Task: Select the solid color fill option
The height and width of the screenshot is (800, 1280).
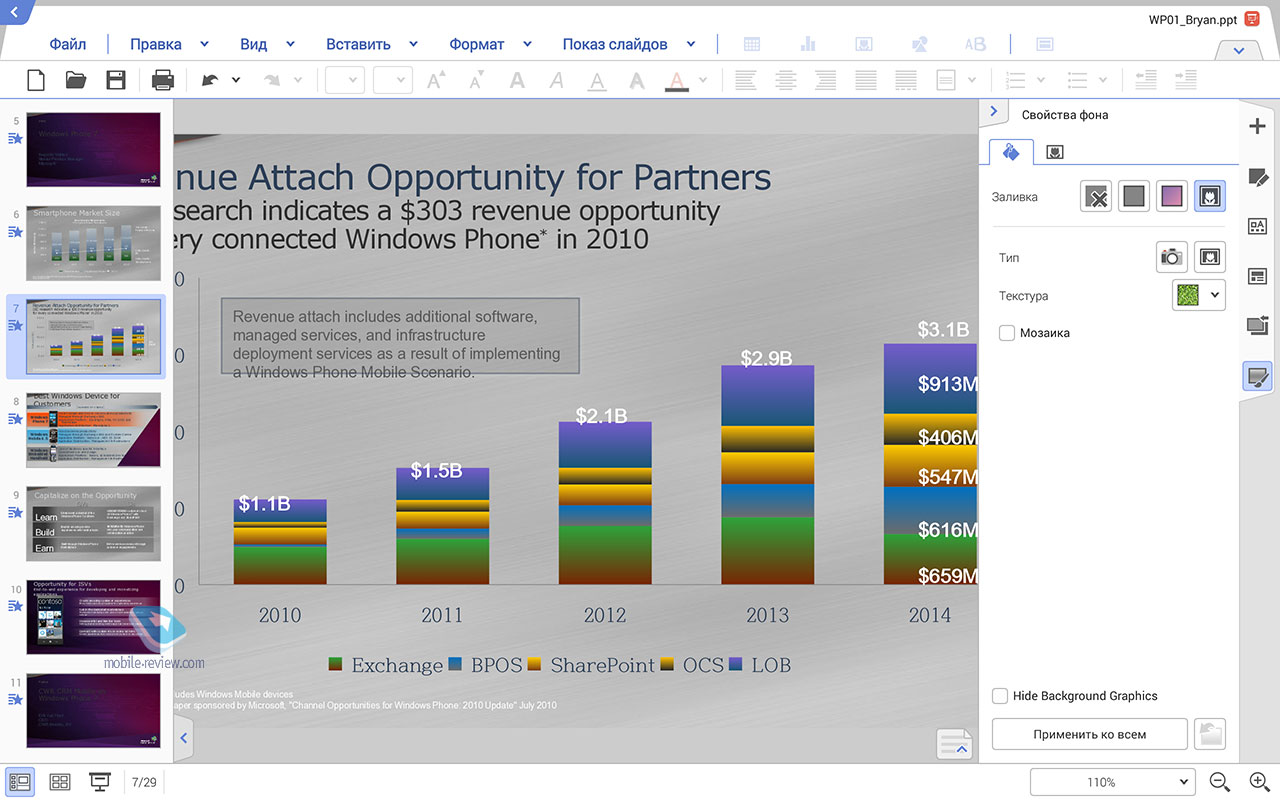Action: pyautogui.click(x=1134, y=196)
